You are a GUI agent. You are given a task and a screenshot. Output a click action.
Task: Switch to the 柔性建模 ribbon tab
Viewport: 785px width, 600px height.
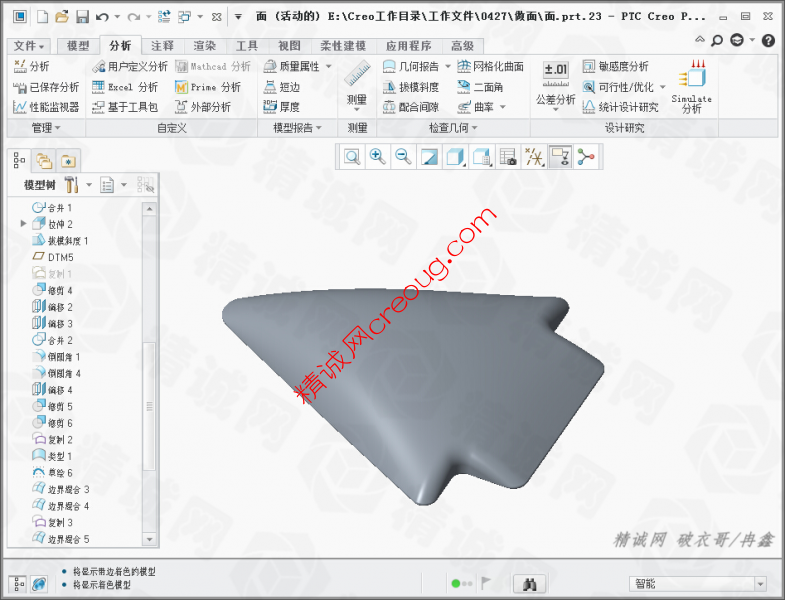point(343,46)
